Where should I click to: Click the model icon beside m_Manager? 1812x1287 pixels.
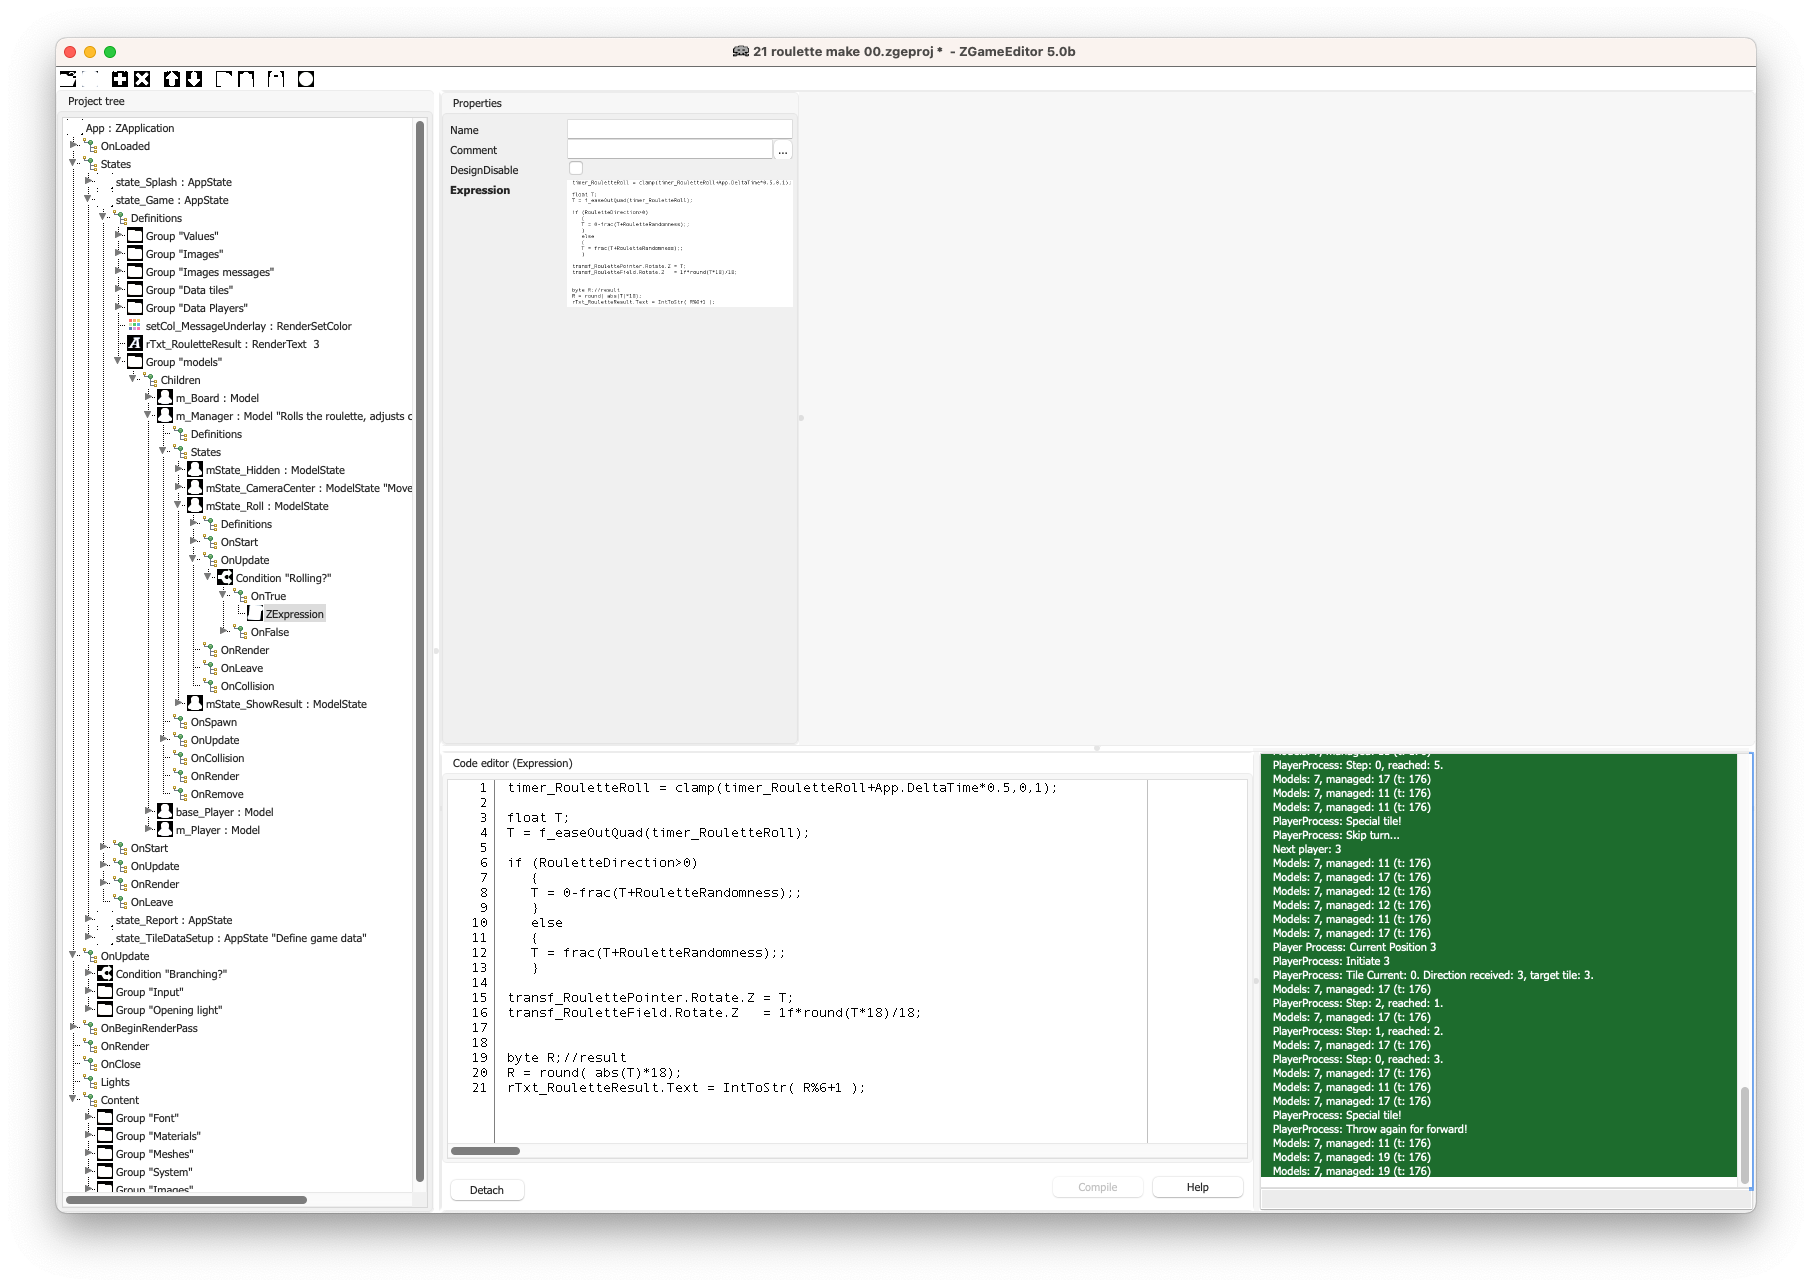click(x=165, y=416)
